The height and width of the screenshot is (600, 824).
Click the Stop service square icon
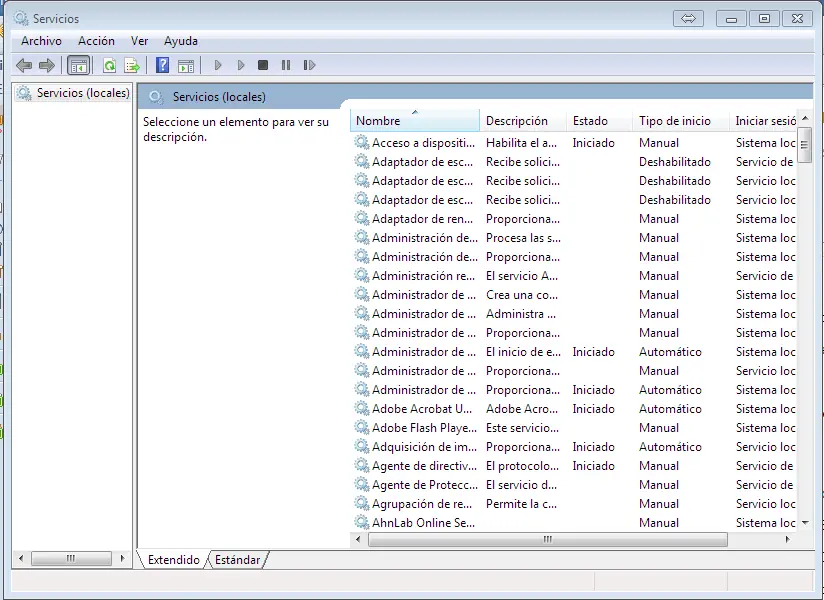(x=263, y=65)
